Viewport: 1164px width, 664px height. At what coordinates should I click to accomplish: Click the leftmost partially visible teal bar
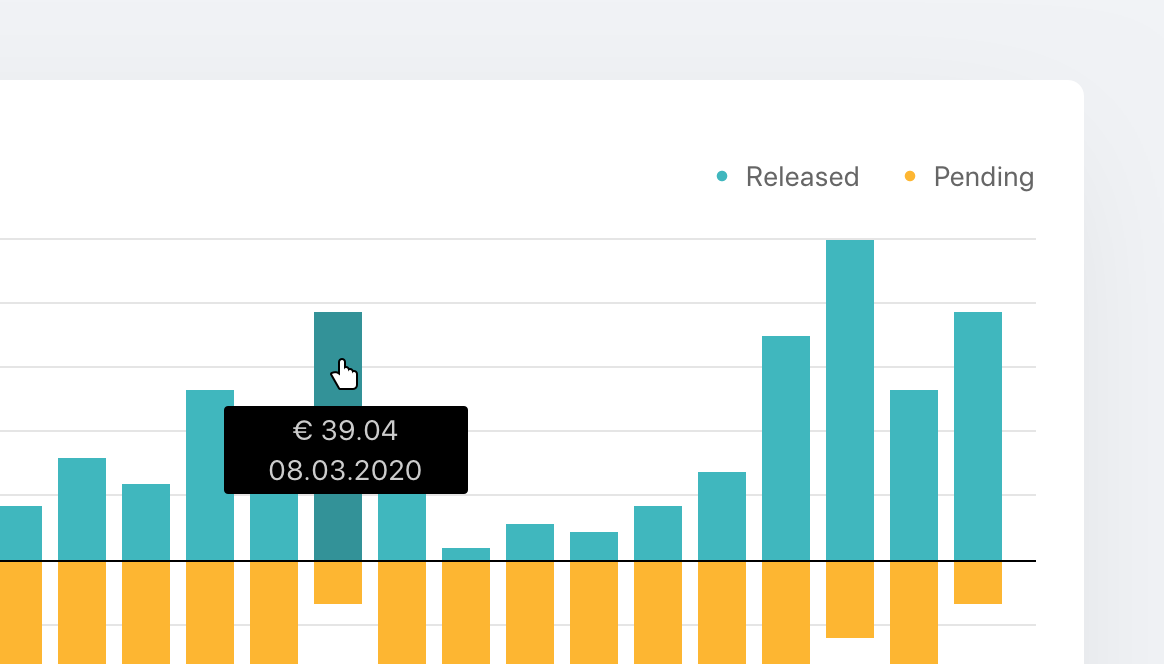pos(21,533)
